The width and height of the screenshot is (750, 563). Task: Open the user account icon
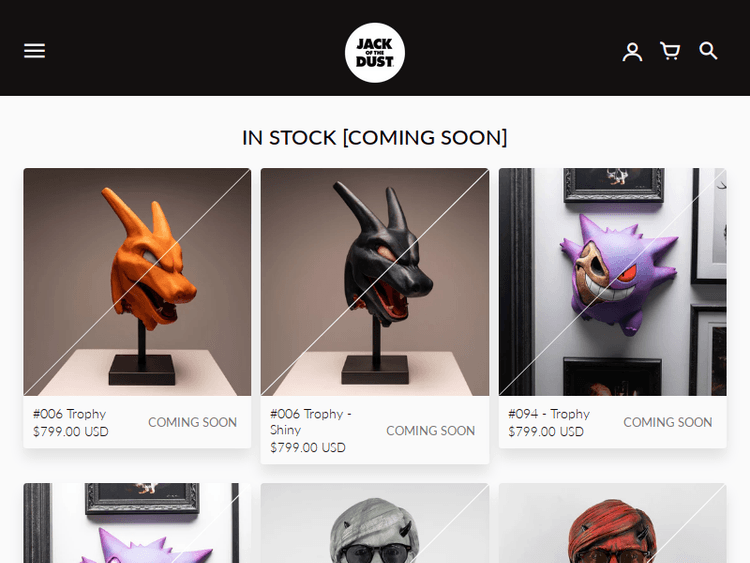tap(632, 52)
